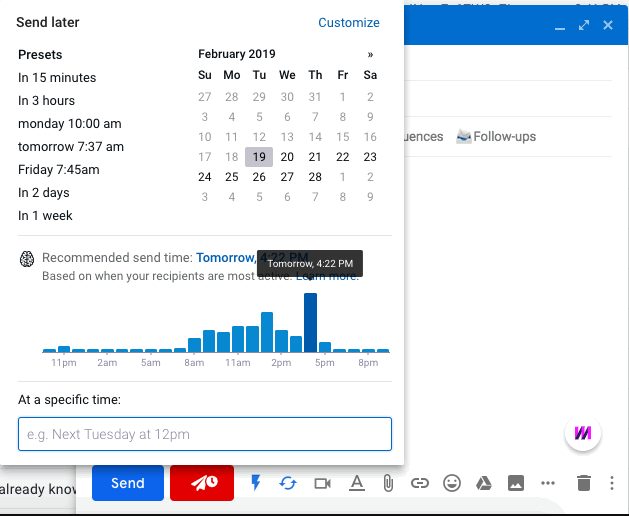
Task: Click the 'At a specific time' input field
Action: 205,434
